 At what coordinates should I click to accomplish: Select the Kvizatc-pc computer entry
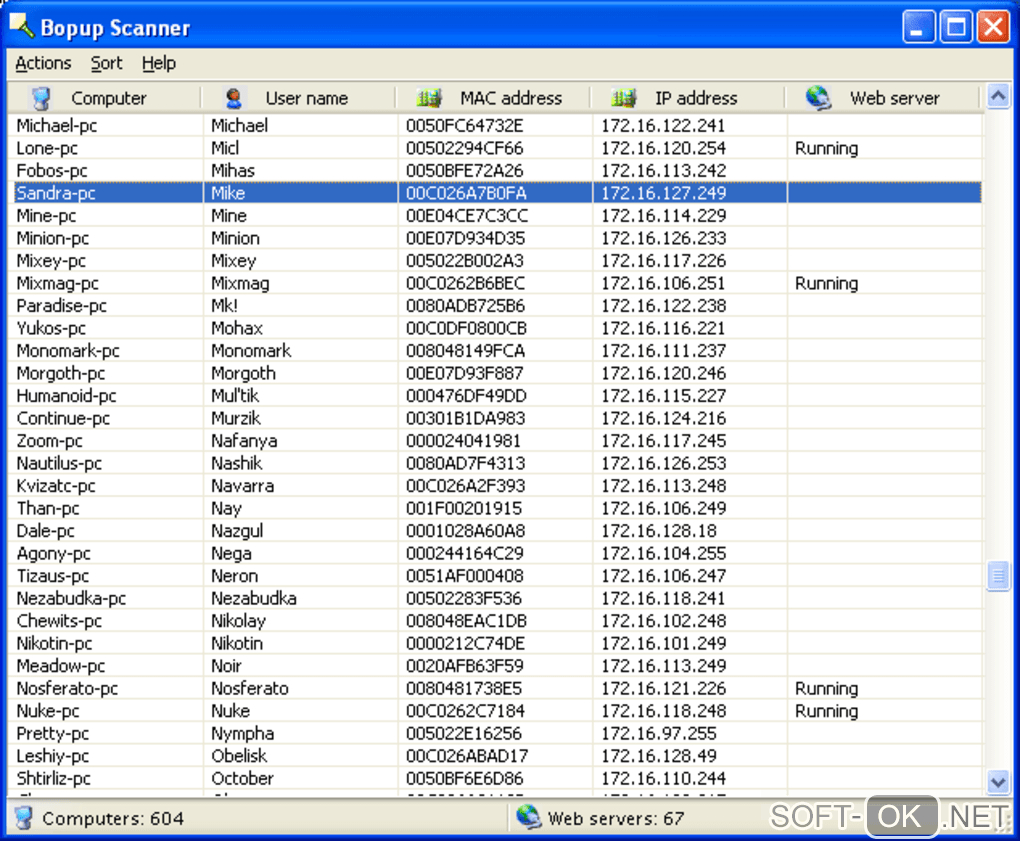(56, 486)
